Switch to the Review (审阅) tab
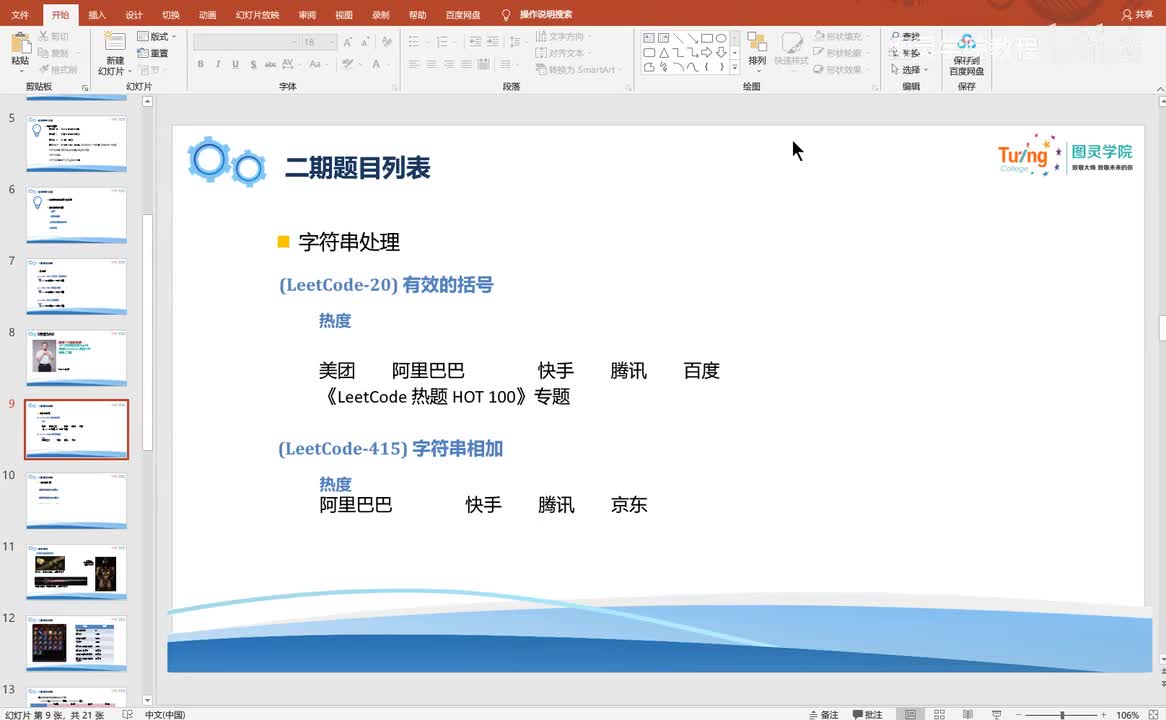The height and width of the screenshot is (720, 1166). 307,15
